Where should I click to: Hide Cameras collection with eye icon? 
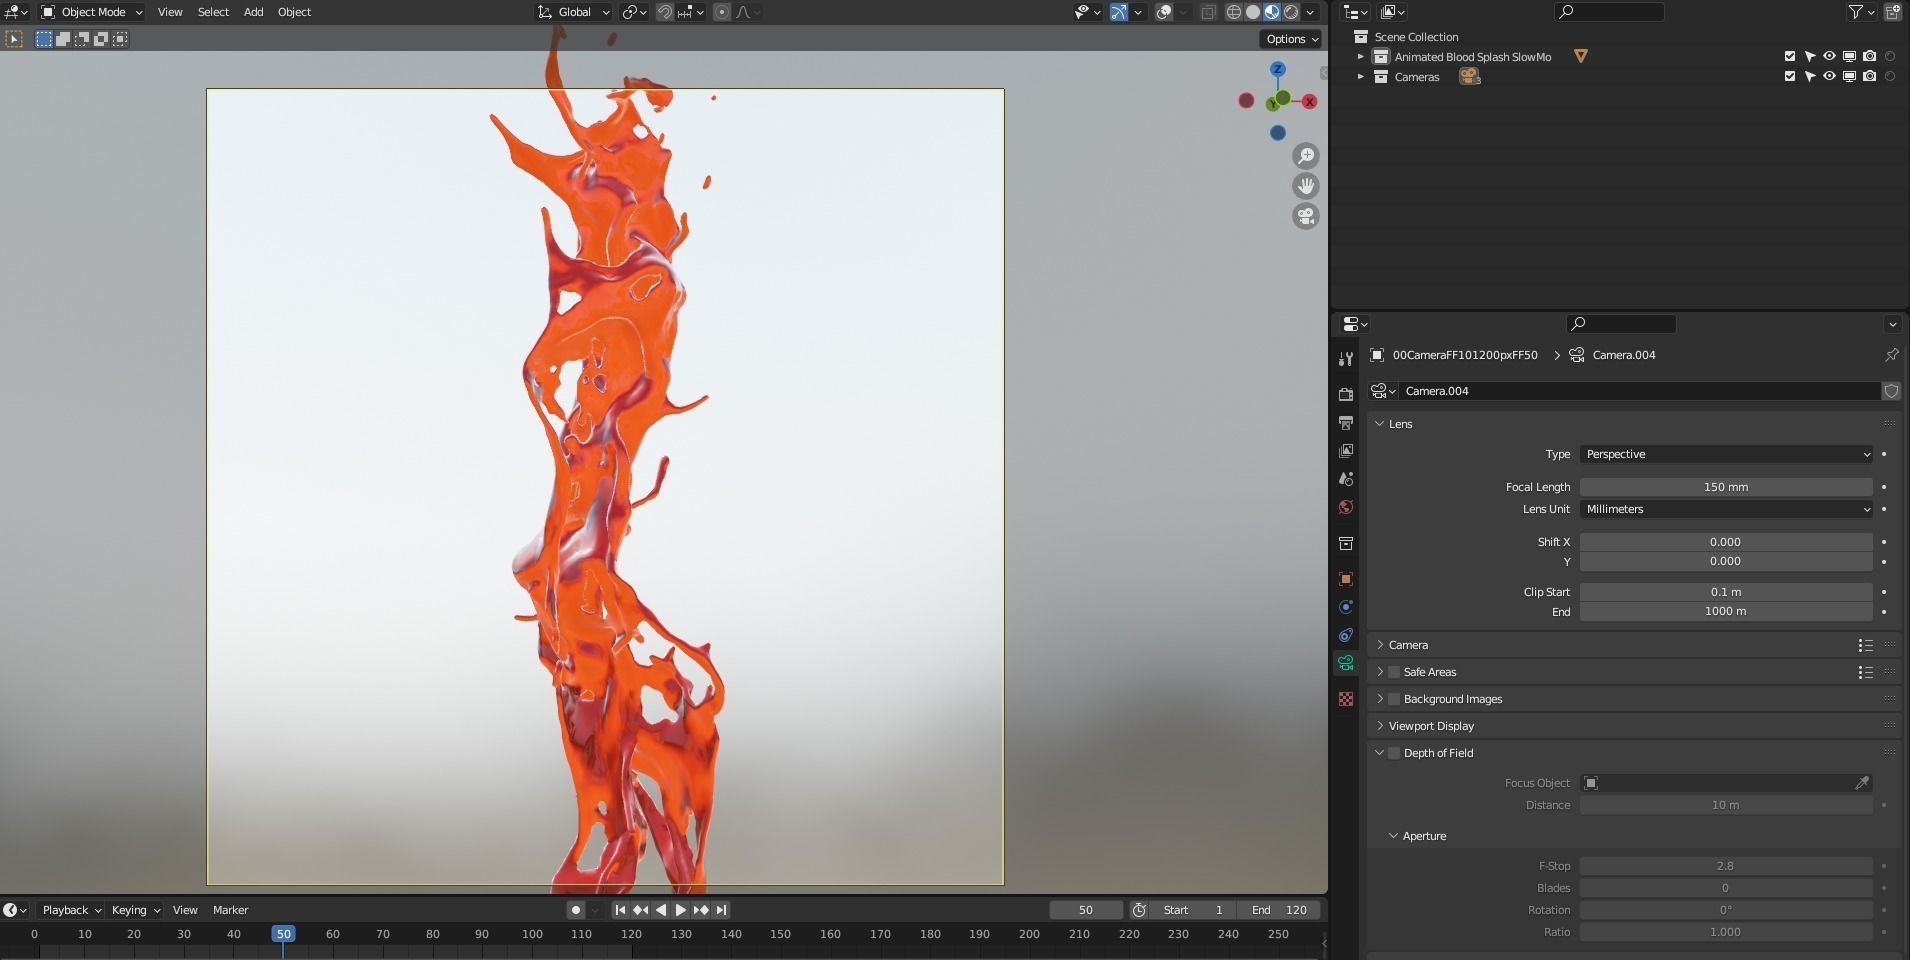click(1829, 77)
